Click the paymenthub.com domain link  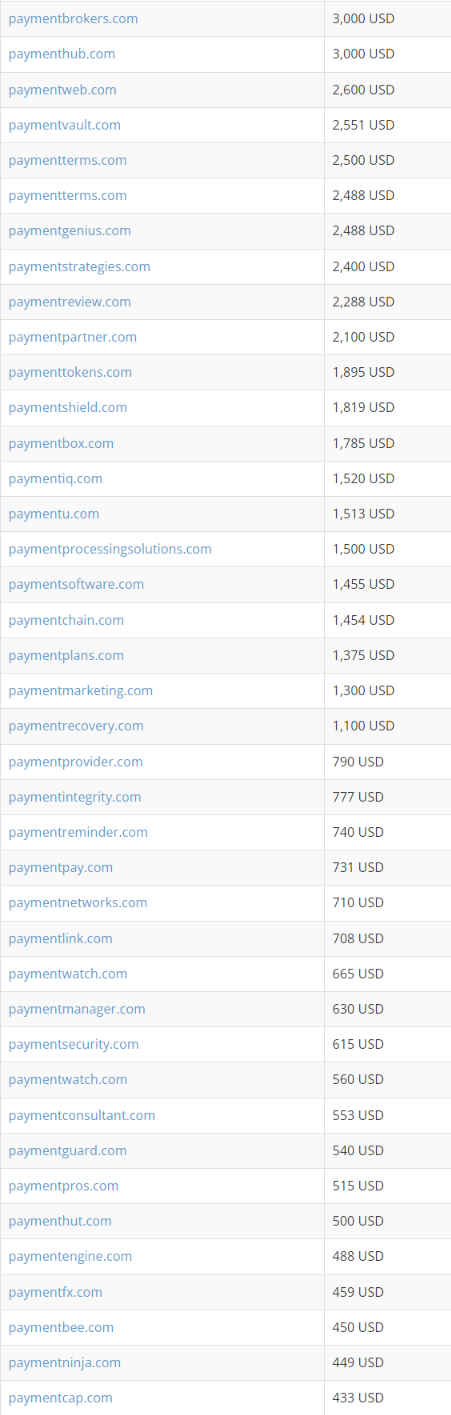point(62,54)
